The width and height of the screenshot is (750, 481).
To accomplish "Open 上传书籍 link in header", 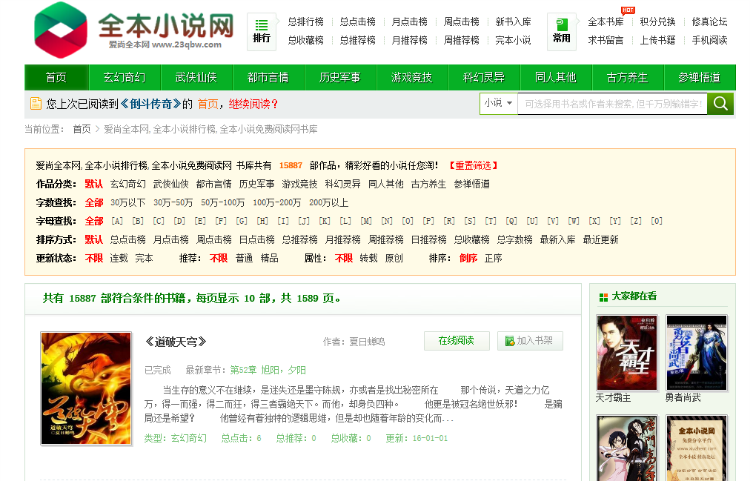I will (658, 40).
